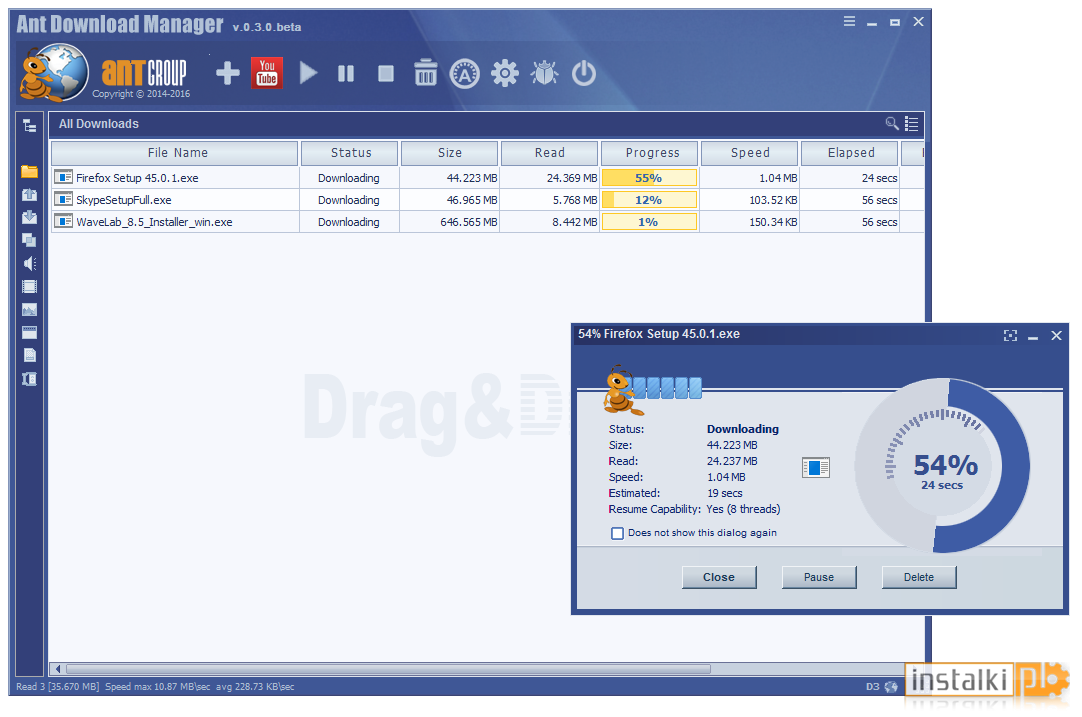
Task: Start downloads with the play icon
Action: click(308, 73)
